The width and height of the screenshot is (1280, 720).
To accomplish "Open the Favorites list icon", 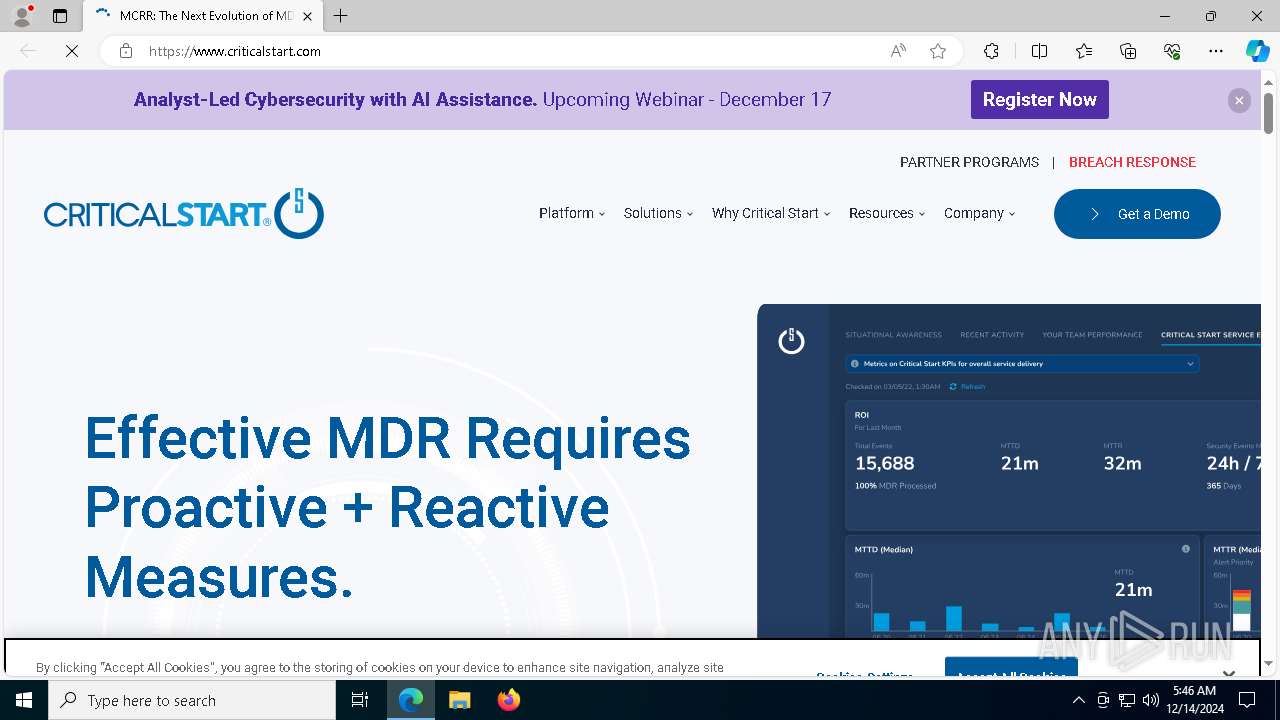I will [1084, 51].
